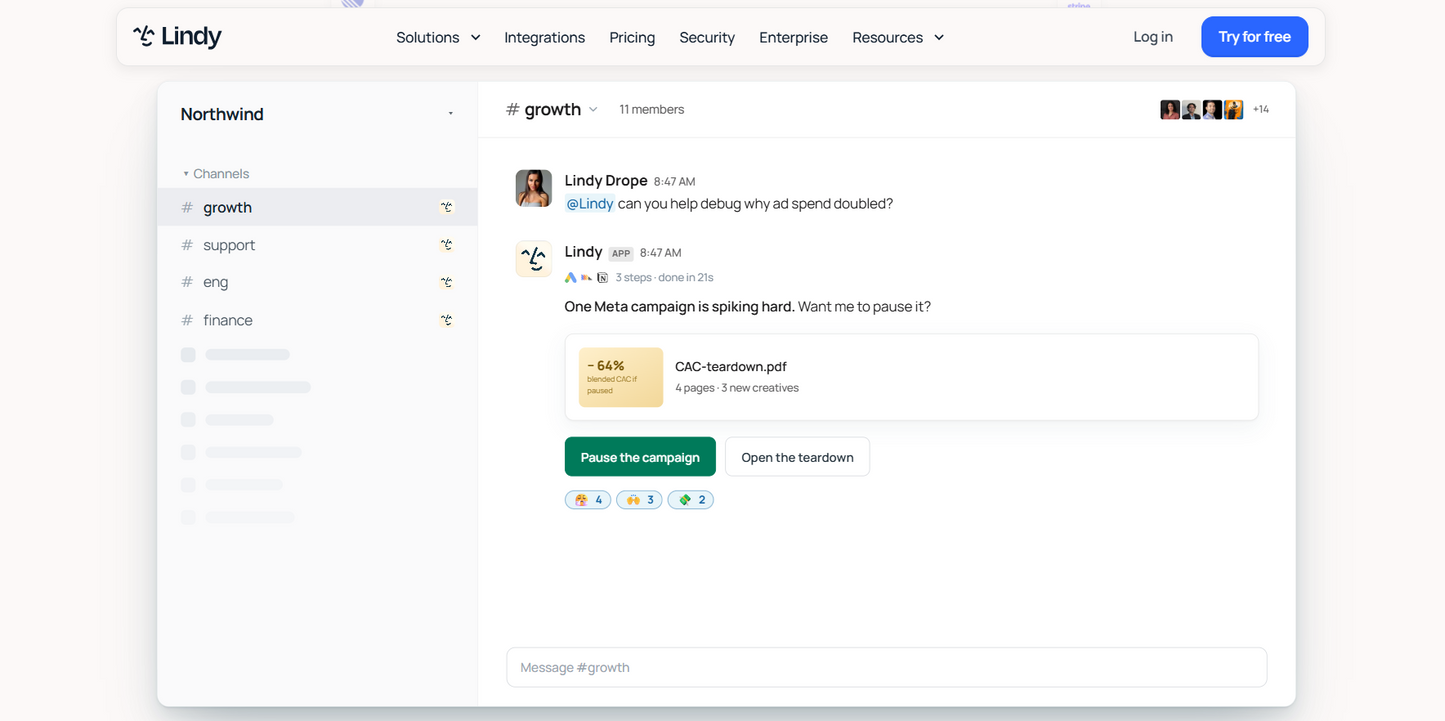1445x721 pixels.
Task: Select the support channel
Action: click(x=317, y=245)
